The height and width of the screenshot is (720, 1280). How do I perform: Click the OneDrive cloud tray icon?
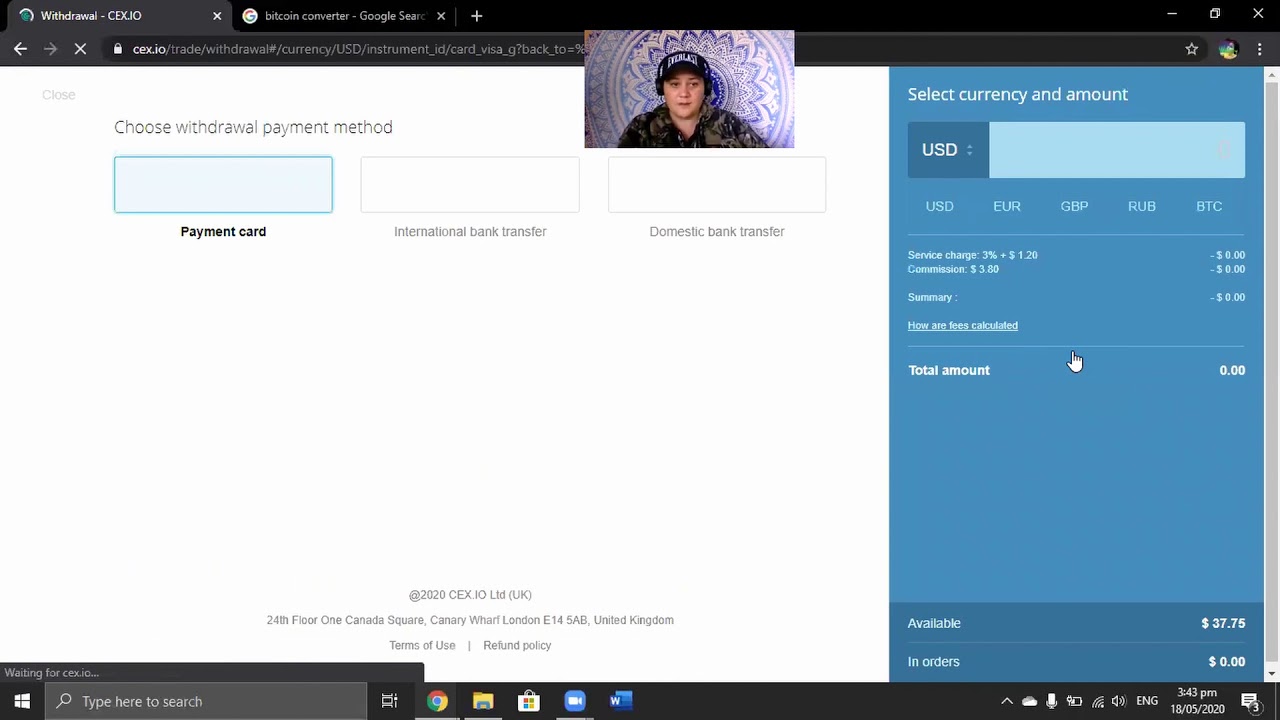1029,701
